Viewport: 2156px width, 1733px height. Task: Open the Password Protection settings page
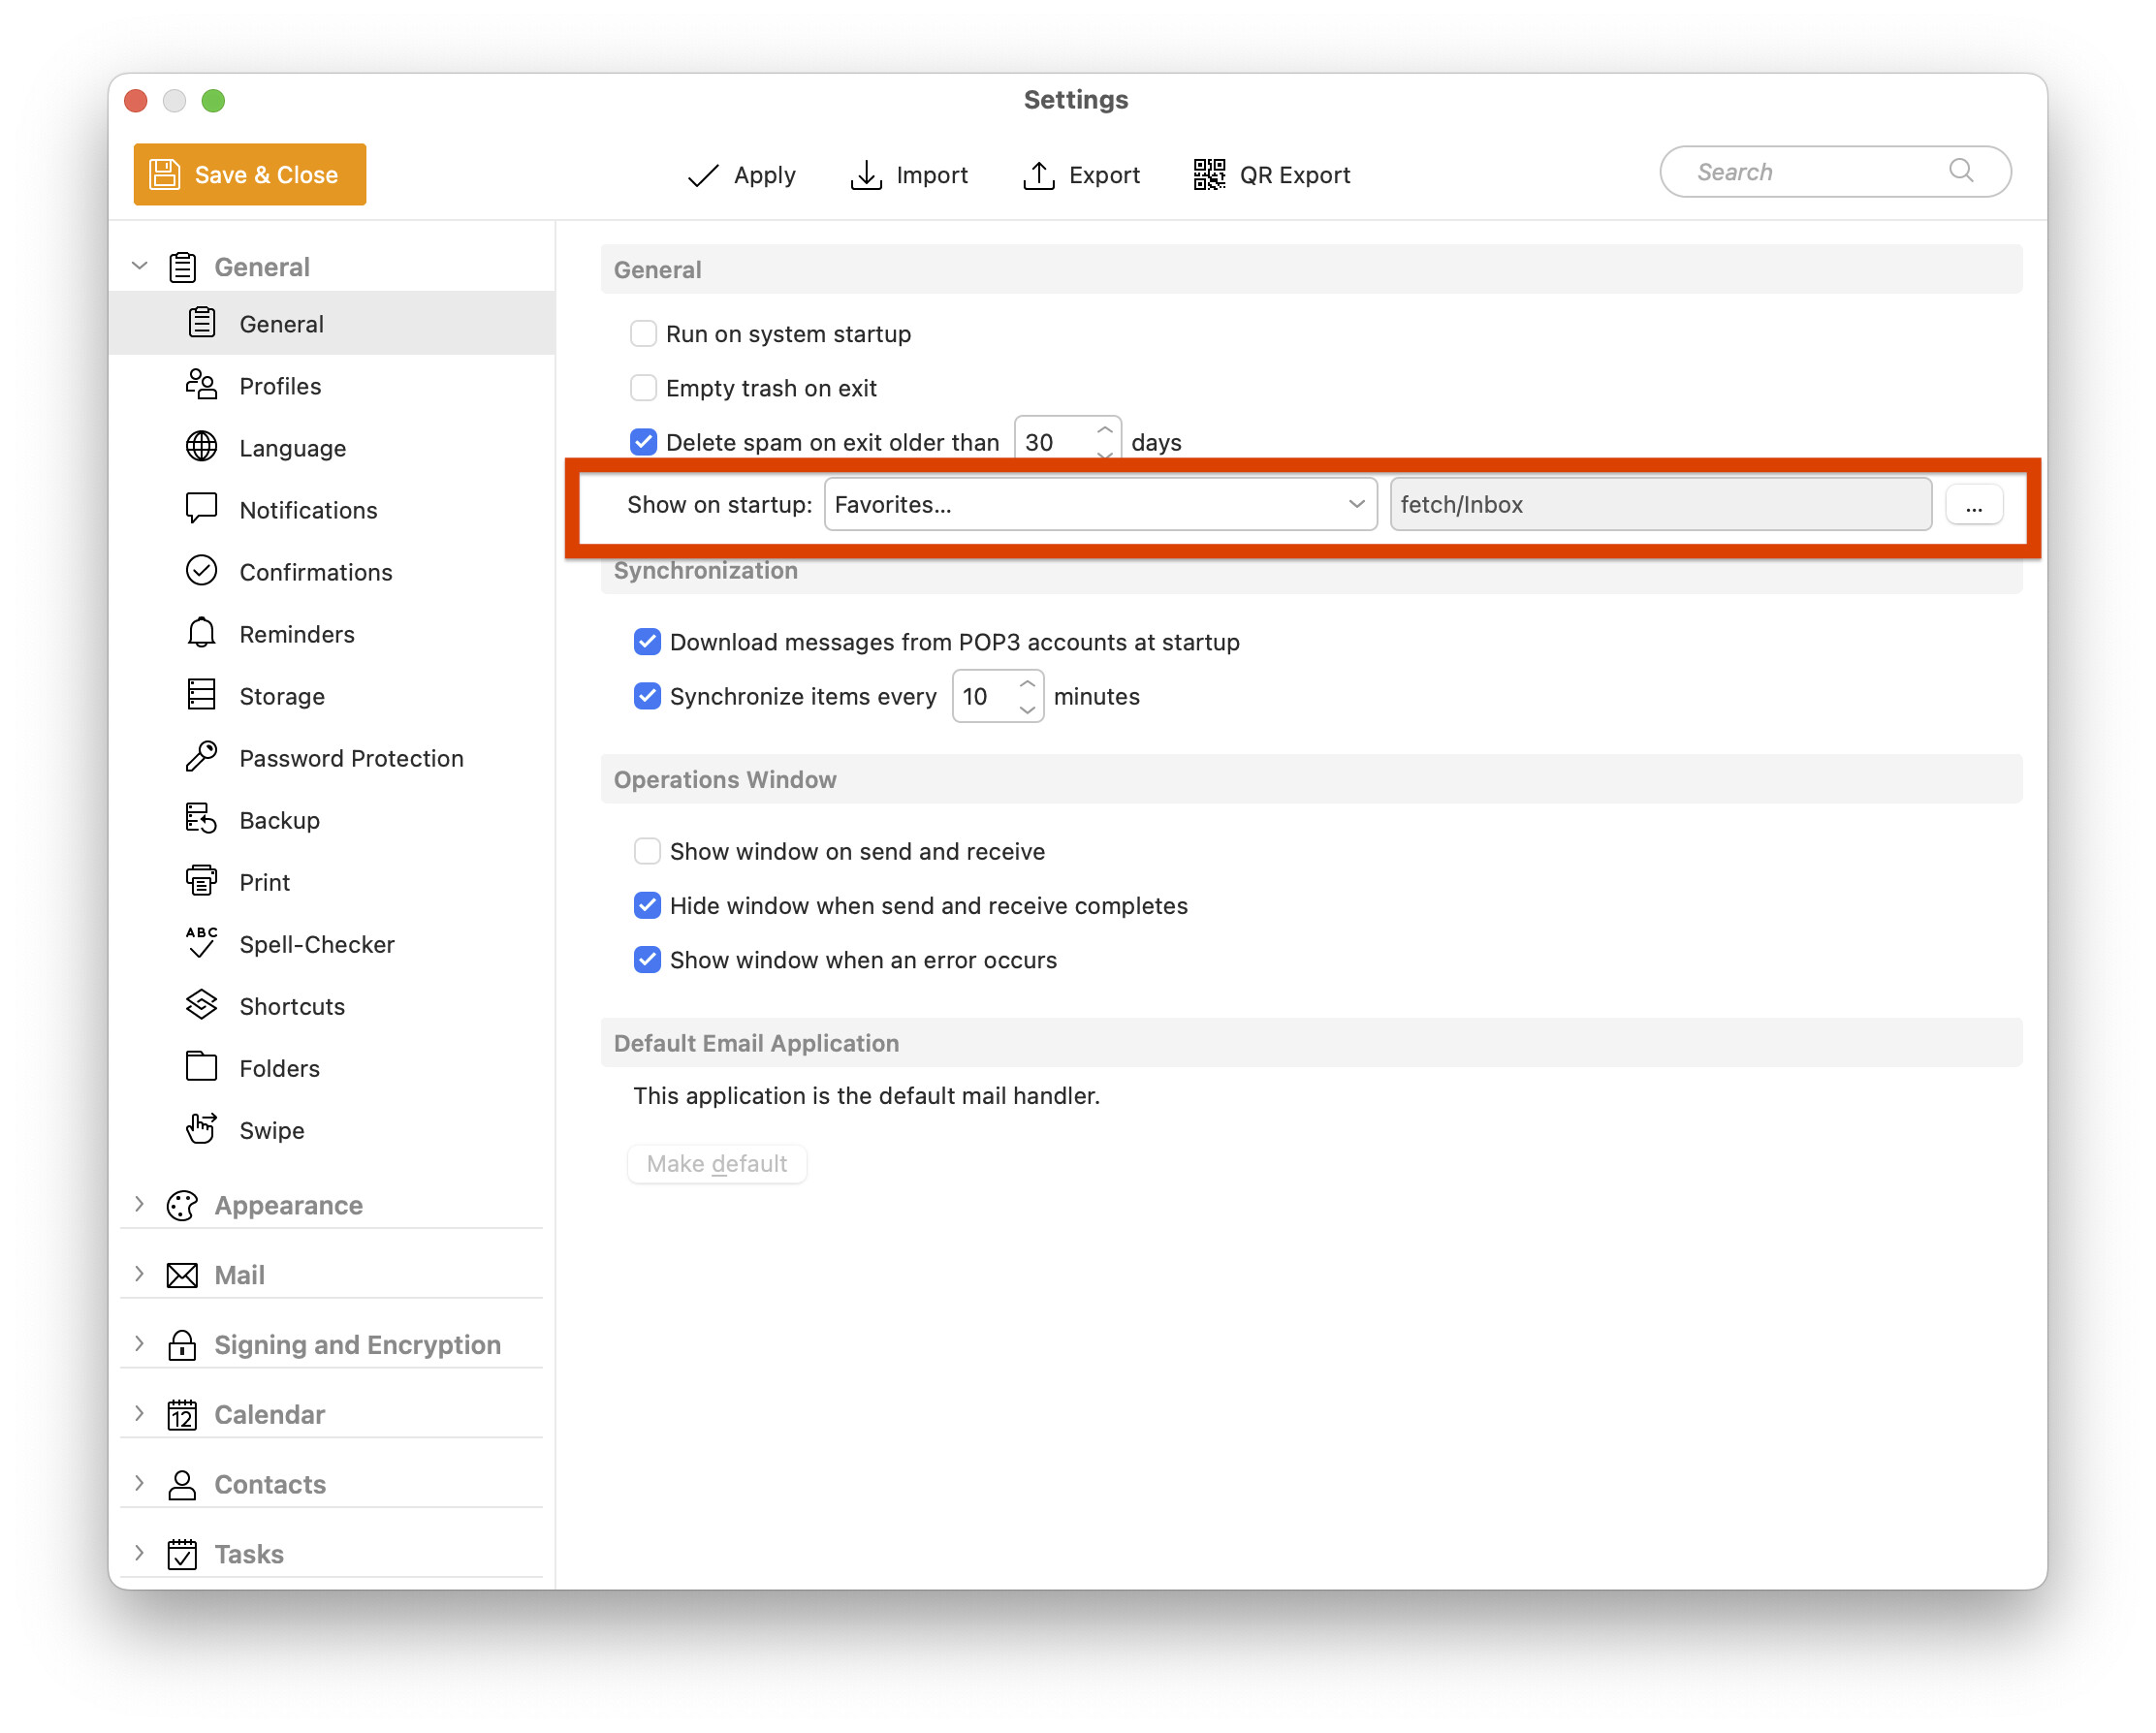click(332, 757)
